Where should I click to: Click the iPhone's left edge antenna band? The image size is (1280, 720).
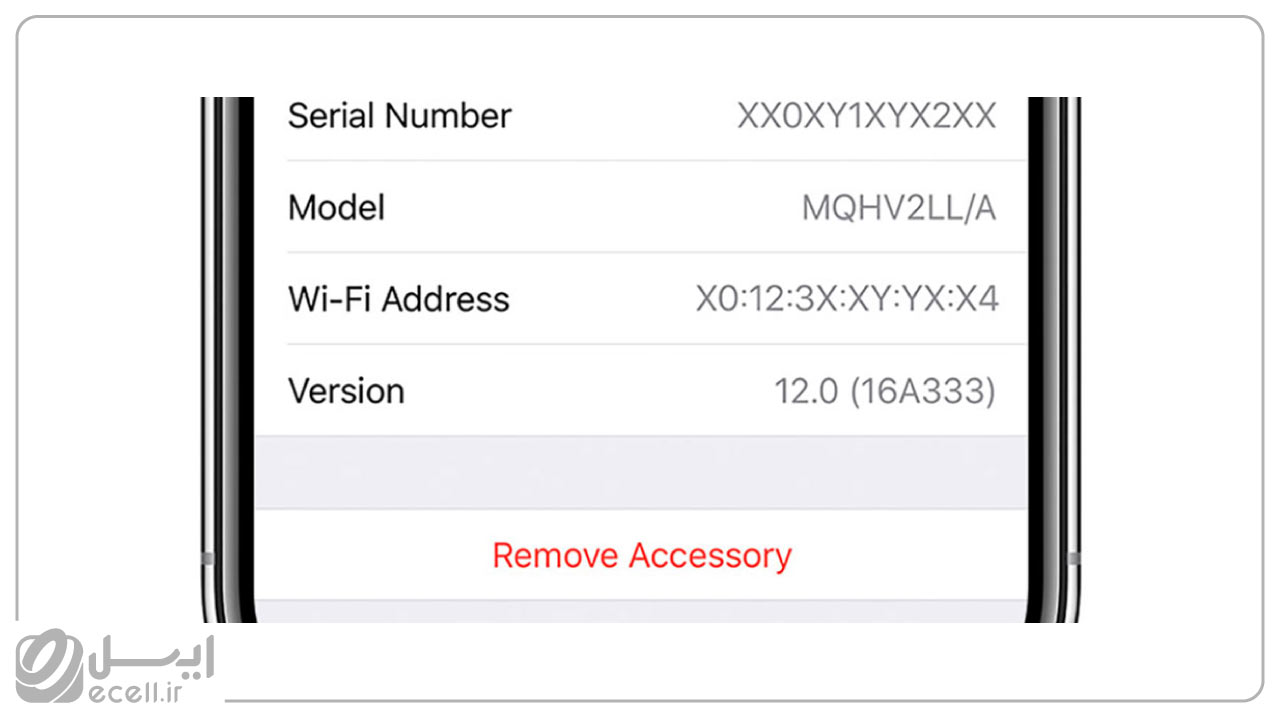pos(207,558)
